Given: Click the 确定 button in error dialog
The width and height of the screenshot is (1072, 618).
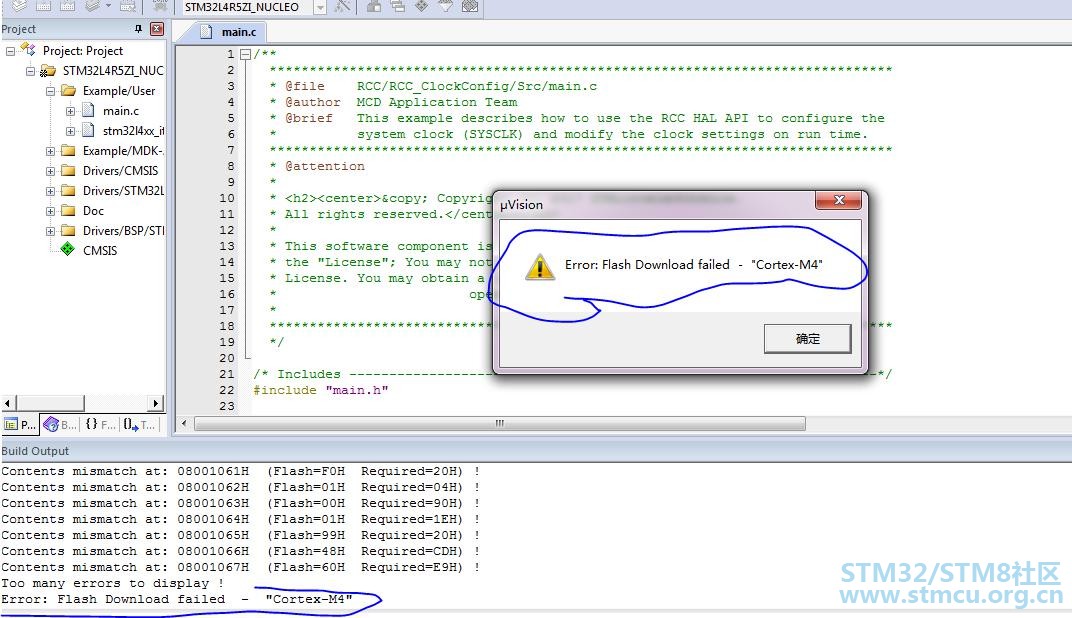Looking at the screenshot, I should [807, 338].
